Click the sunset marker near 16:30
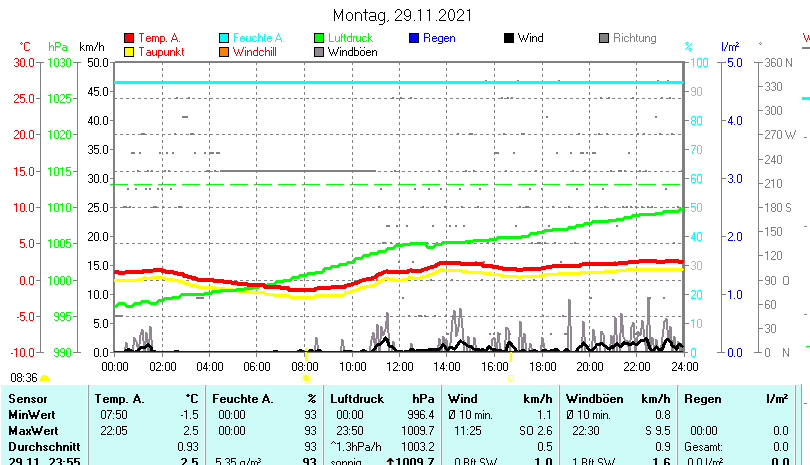The height and width of the screenshot is (465, 810). coord(510,378)
